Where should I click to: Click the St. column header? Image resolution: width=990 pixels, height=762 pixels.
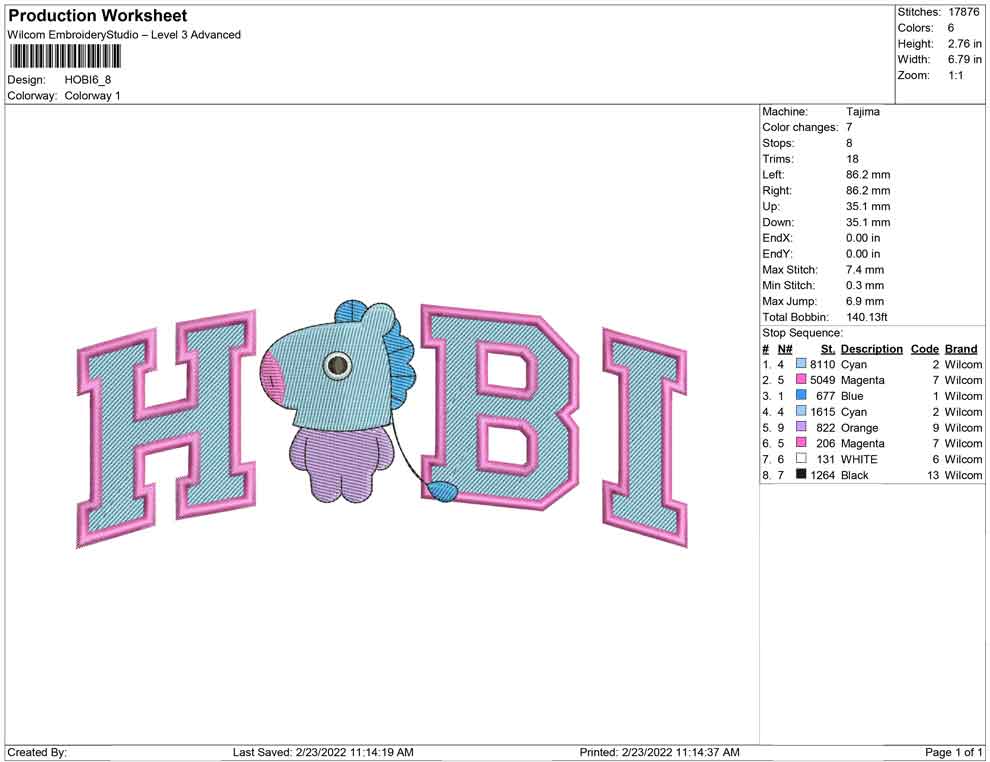tap(828, 348)
